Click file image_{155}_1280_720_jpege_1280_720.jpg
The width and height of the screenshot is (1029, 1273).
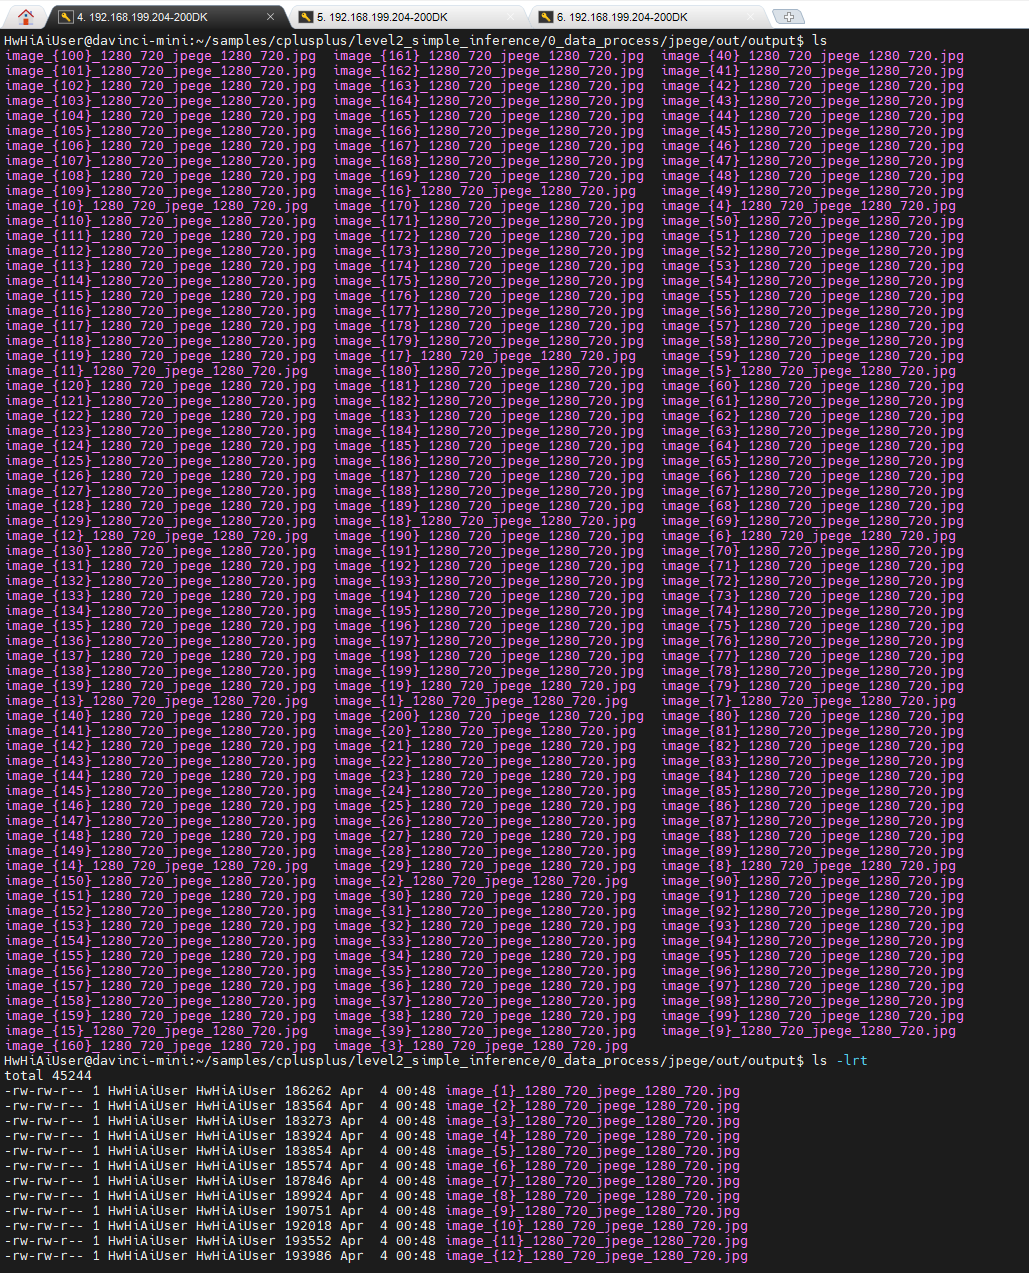pos(161,956)
